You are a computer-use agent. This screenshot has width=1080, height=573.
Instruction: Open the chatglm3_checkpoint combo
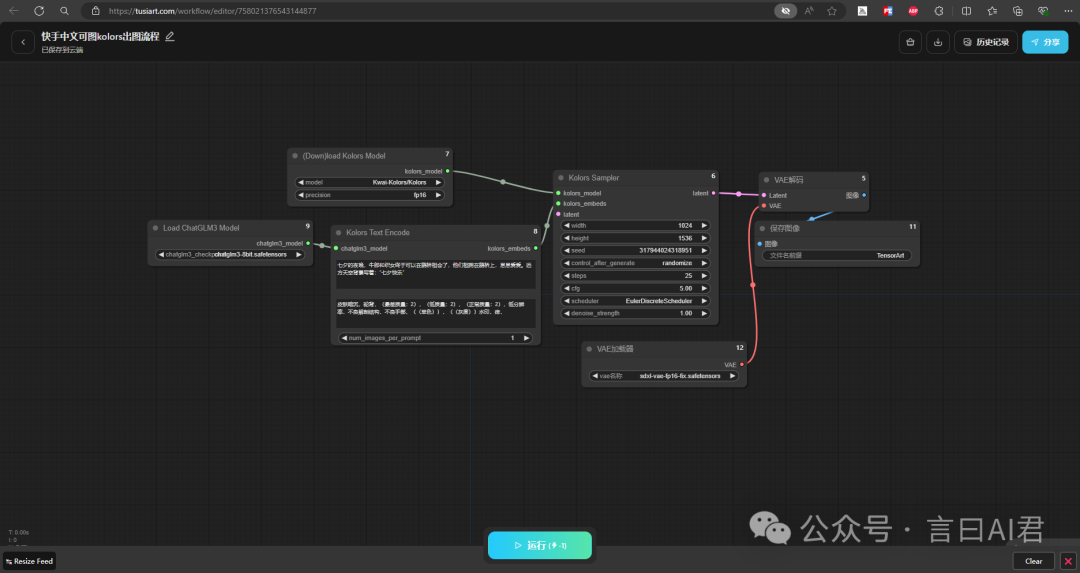pos(230,254)
